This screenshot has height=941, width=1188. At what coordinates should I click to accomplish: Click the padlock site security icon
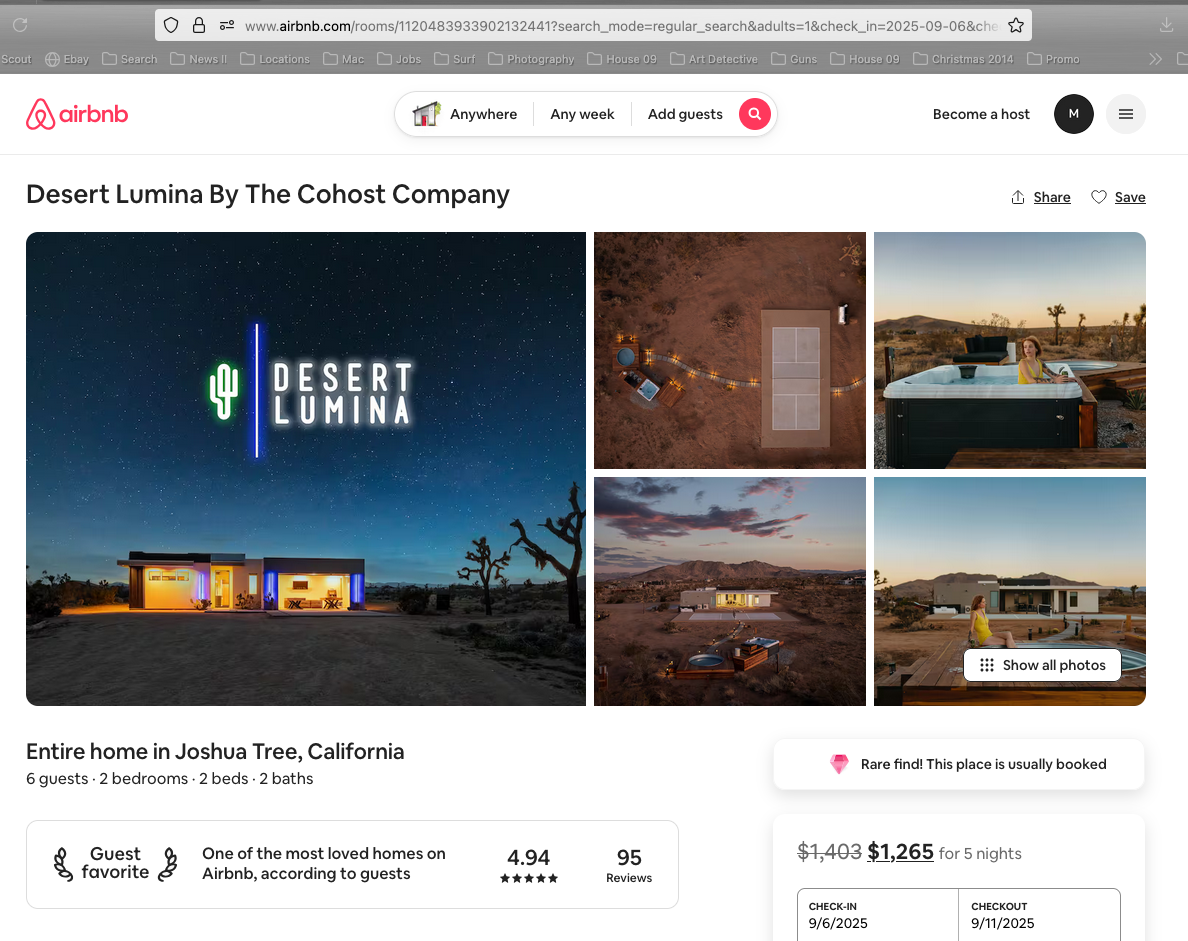click(x=199, y=26)
